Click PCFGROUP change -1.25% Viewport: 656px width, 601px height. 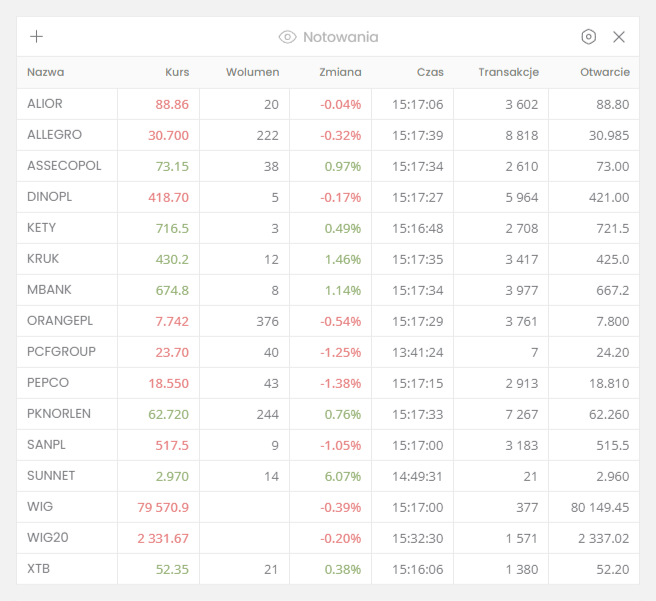tap(341, 352)
